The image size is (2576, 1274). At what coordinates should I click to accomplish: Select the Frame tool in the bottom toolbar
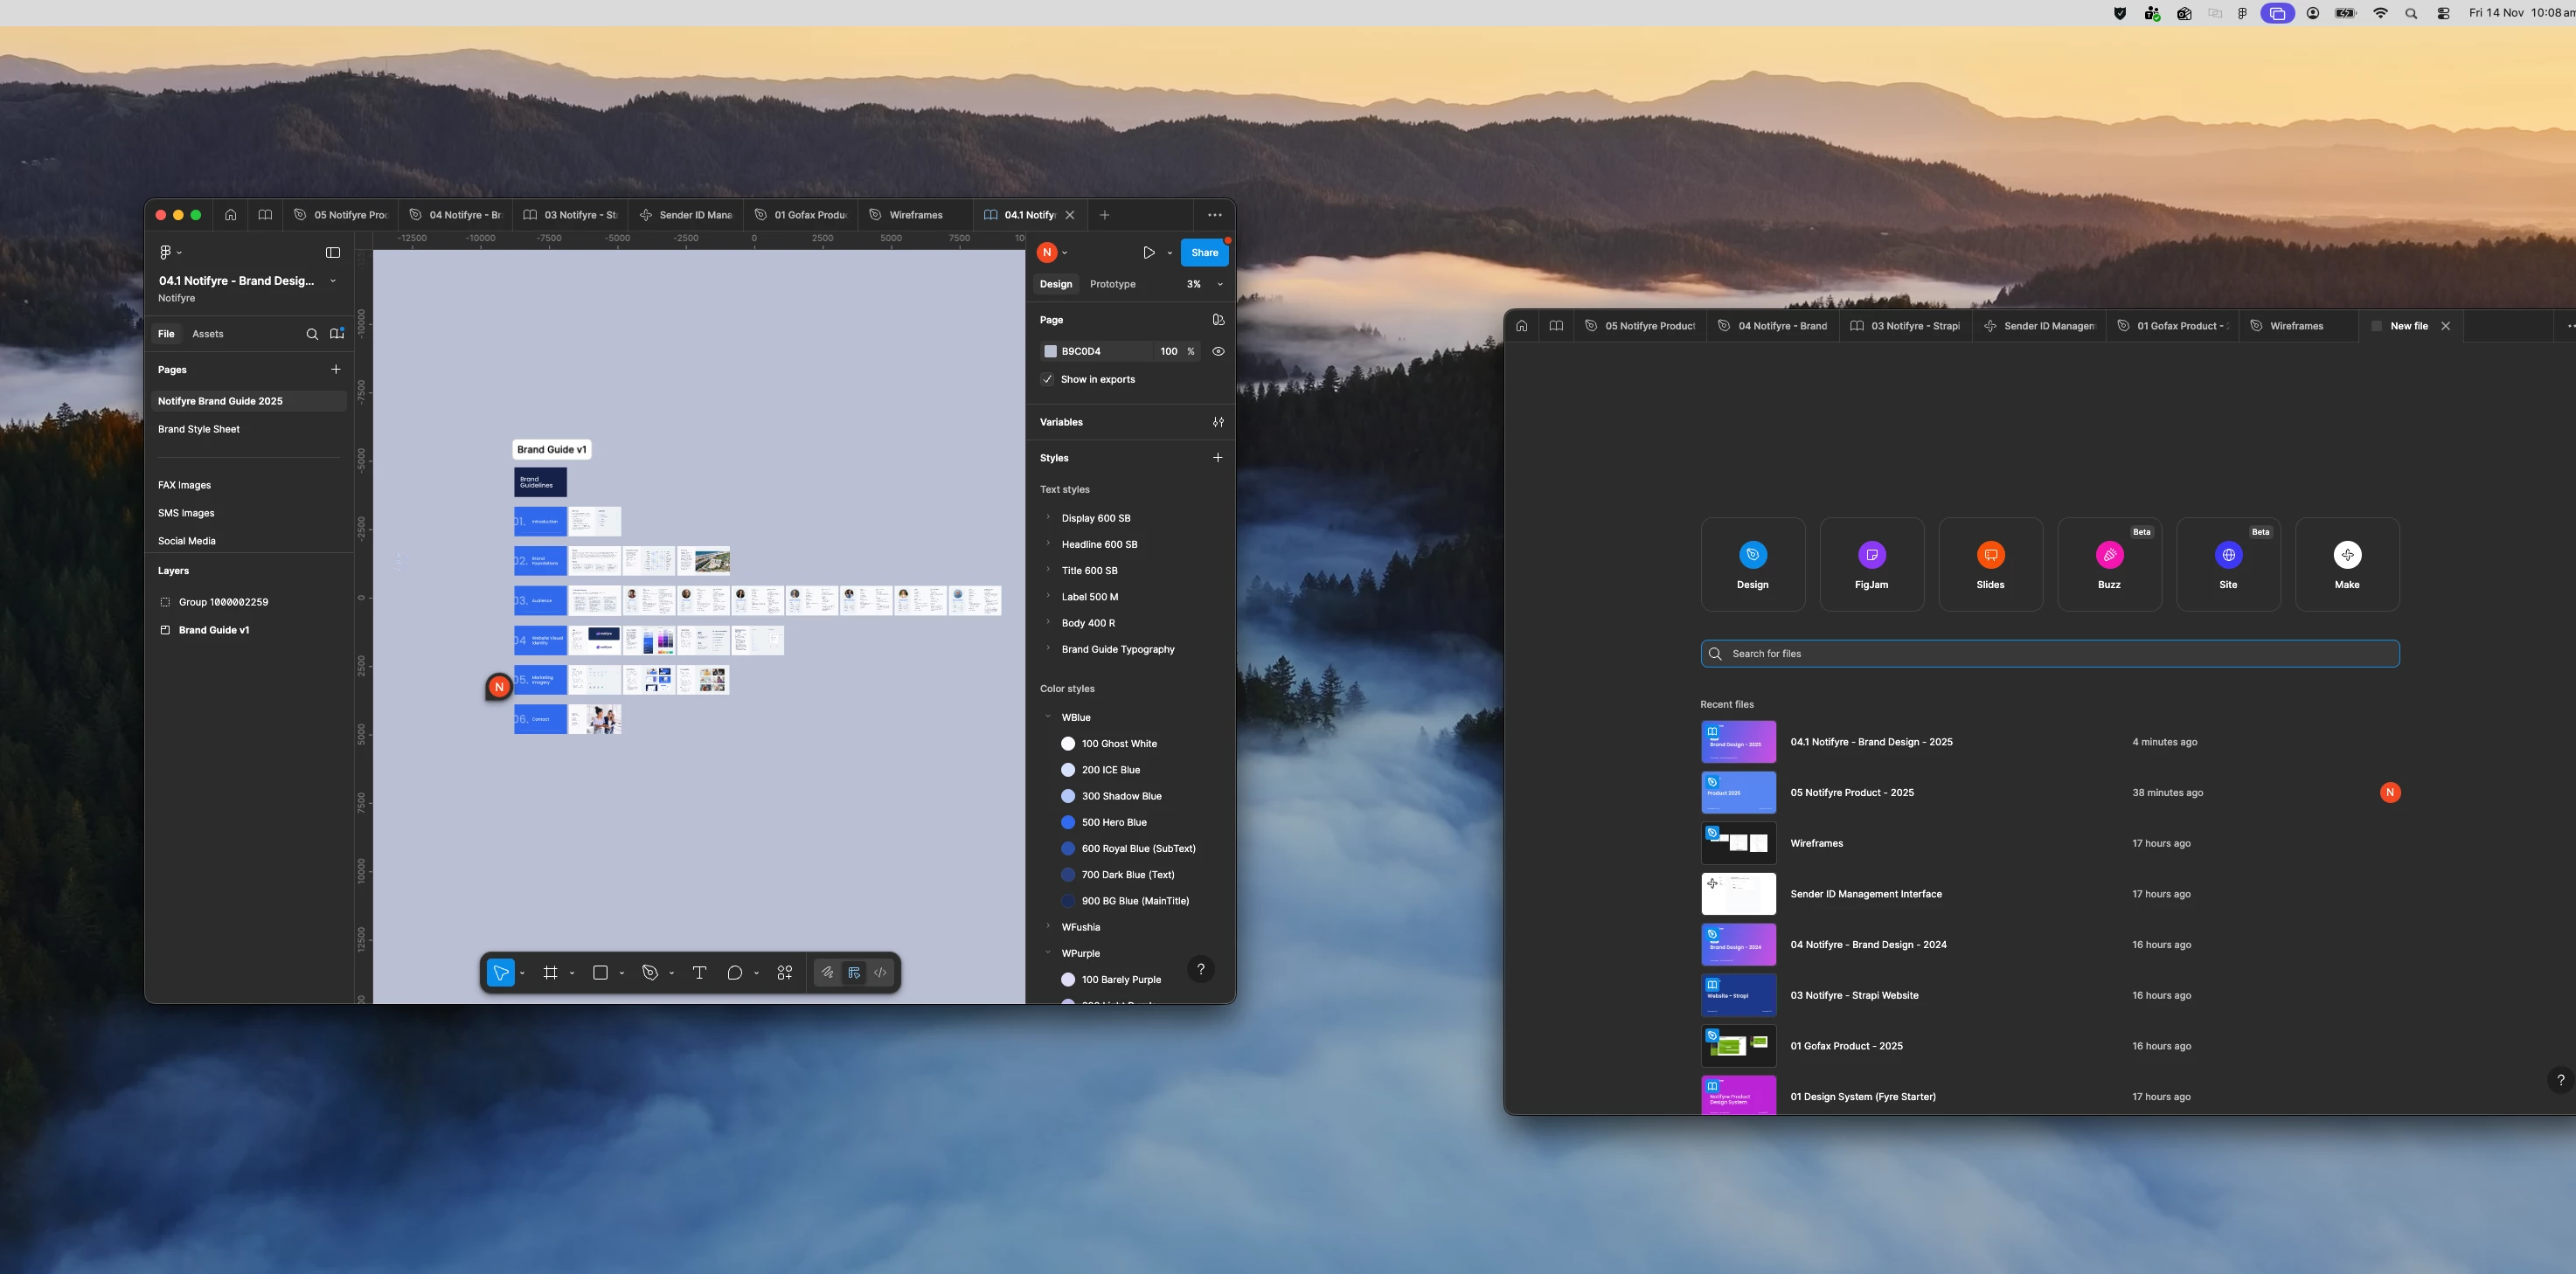pyautogui.click(x=550, y=972)
